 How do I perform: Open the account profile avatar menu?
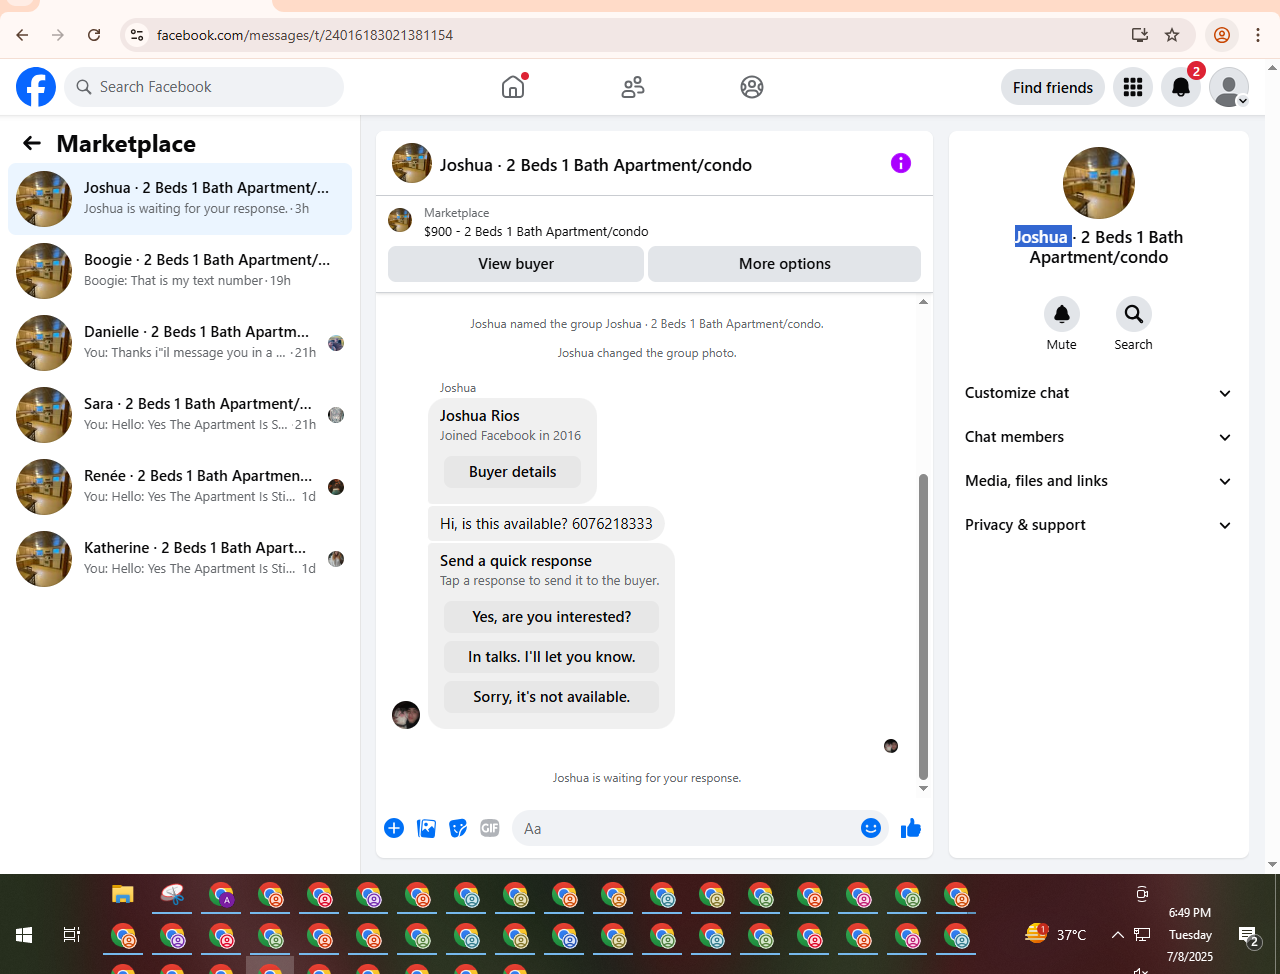click(x=1229, y=87)
